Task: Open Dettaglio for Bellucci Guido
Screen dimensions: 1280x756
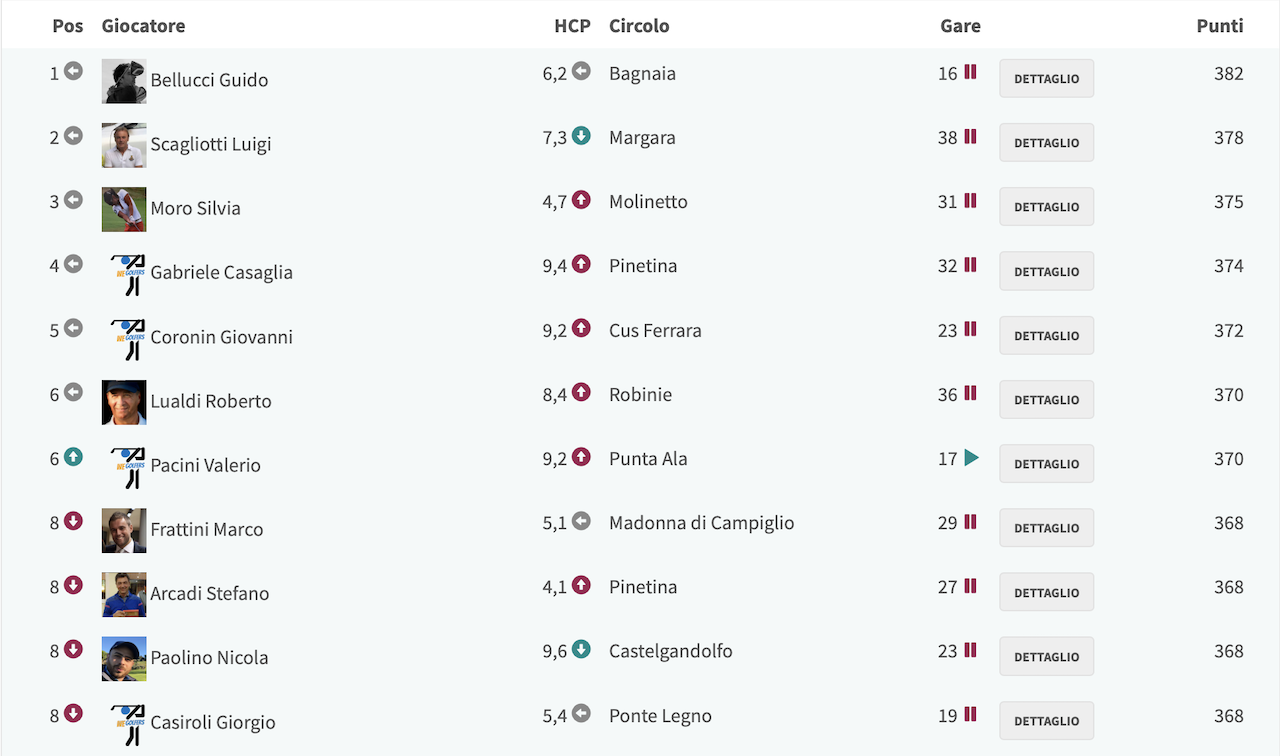Action: pos(1046,78)
